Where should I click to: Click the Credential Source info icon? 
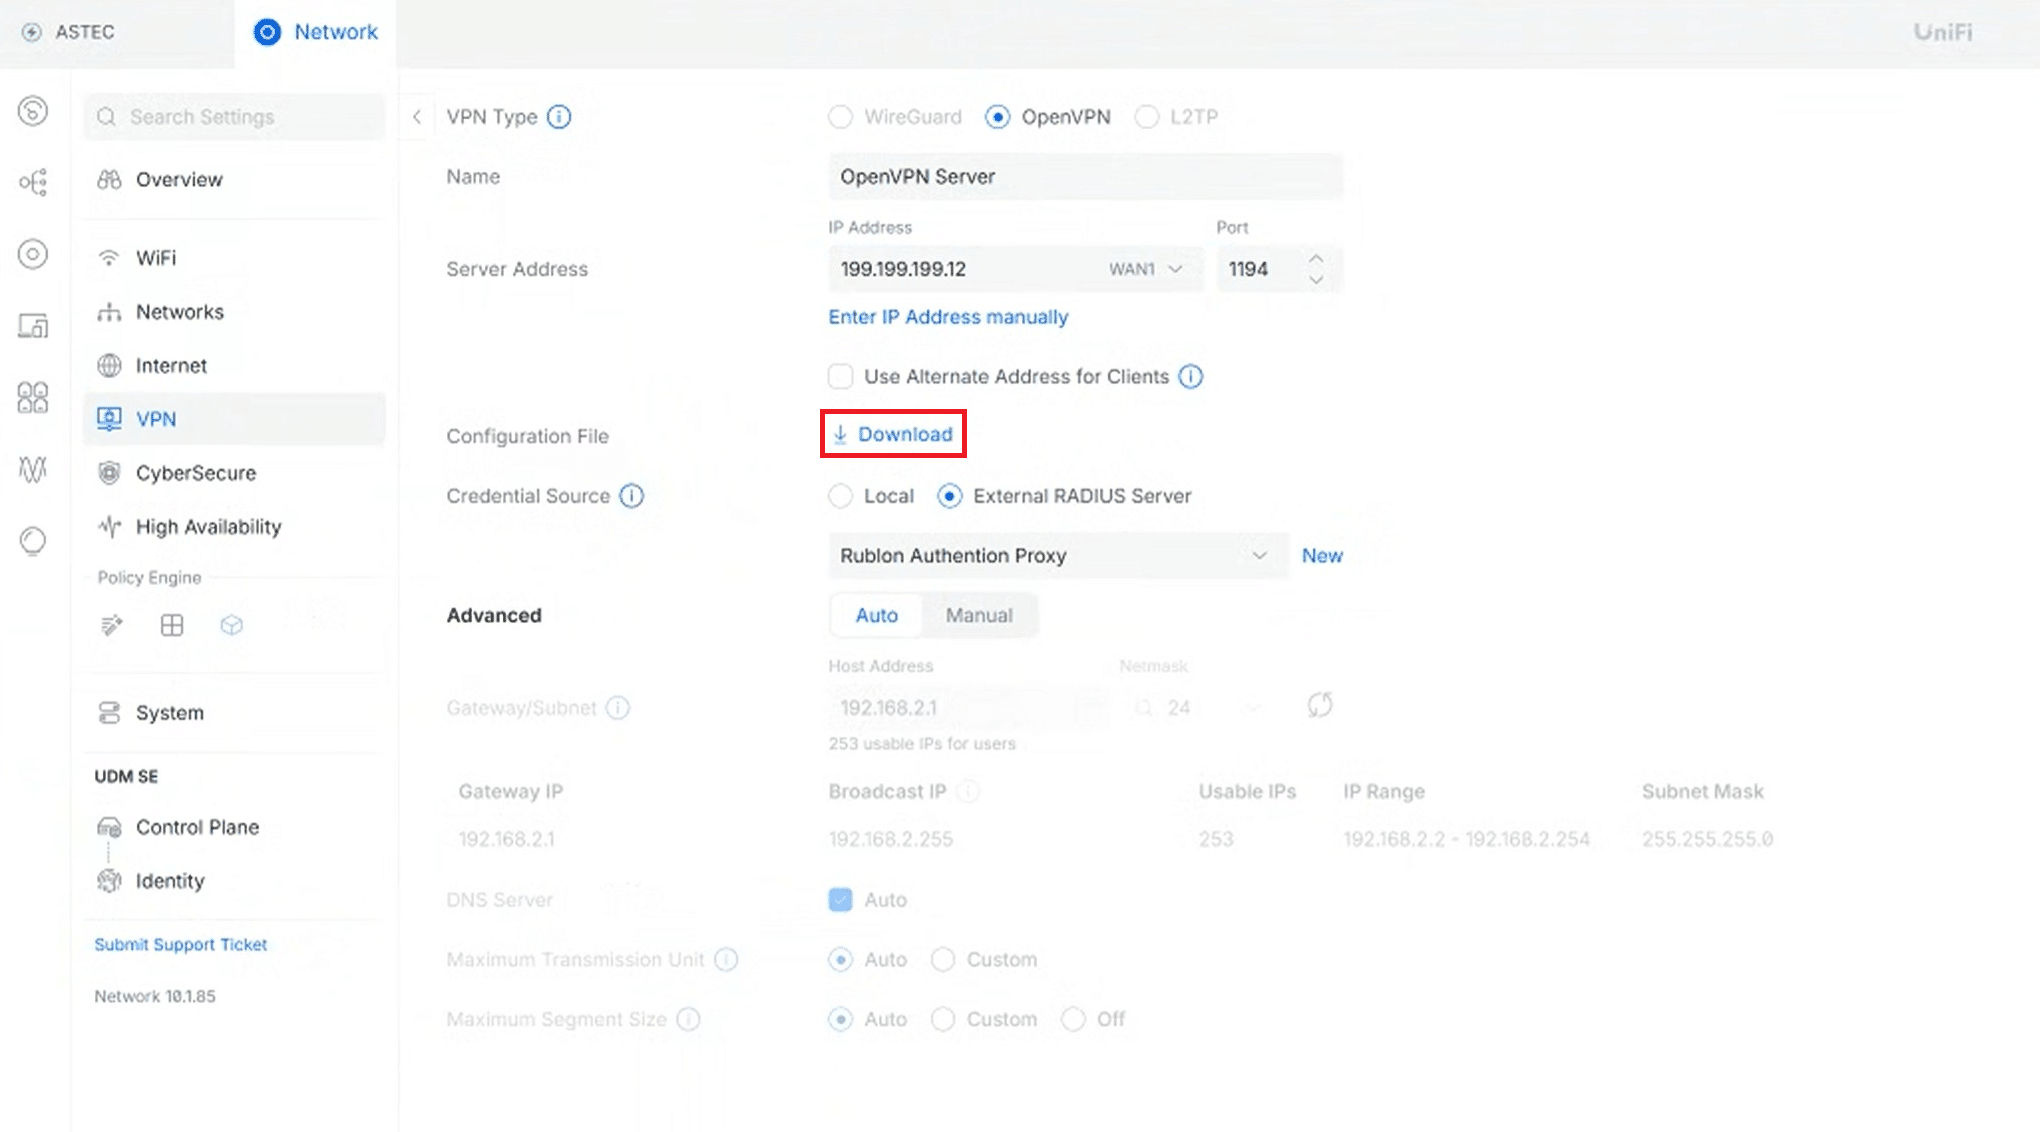(x=631, y=496)
